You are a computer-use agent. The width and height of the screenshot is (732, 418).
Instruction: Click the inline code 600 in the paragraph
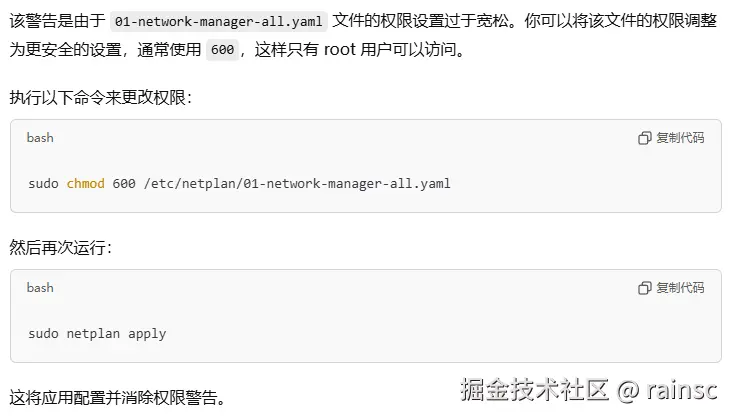tap(222, 50)
